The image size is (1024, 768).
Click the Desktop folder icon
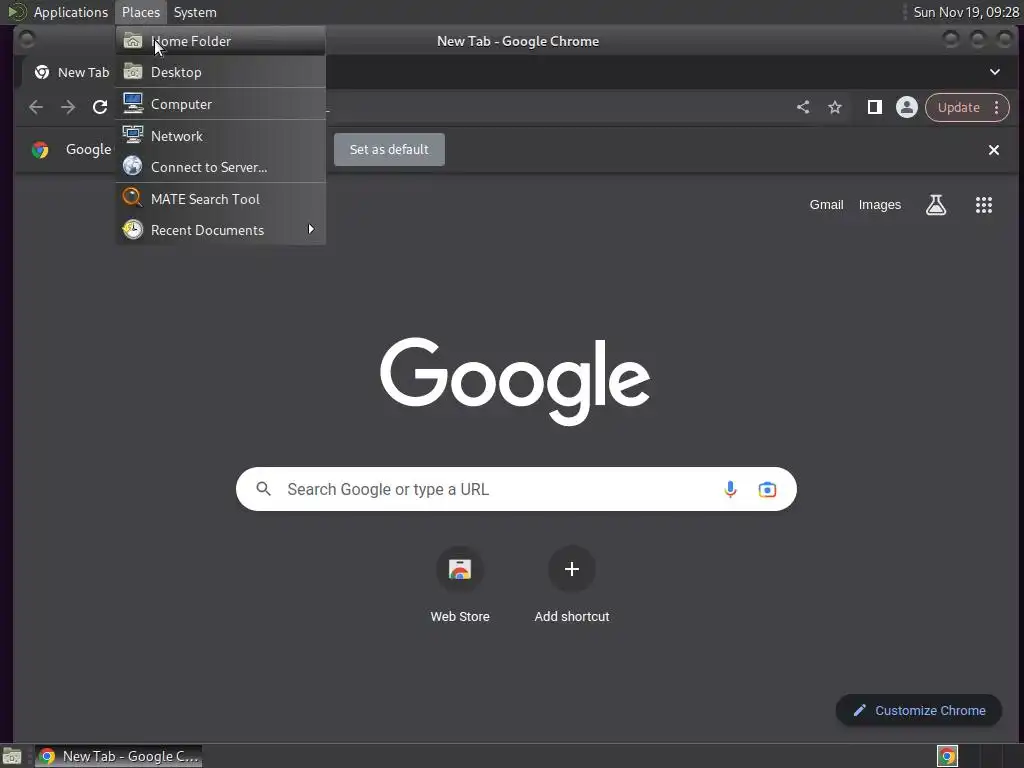[x=133, y=72]
